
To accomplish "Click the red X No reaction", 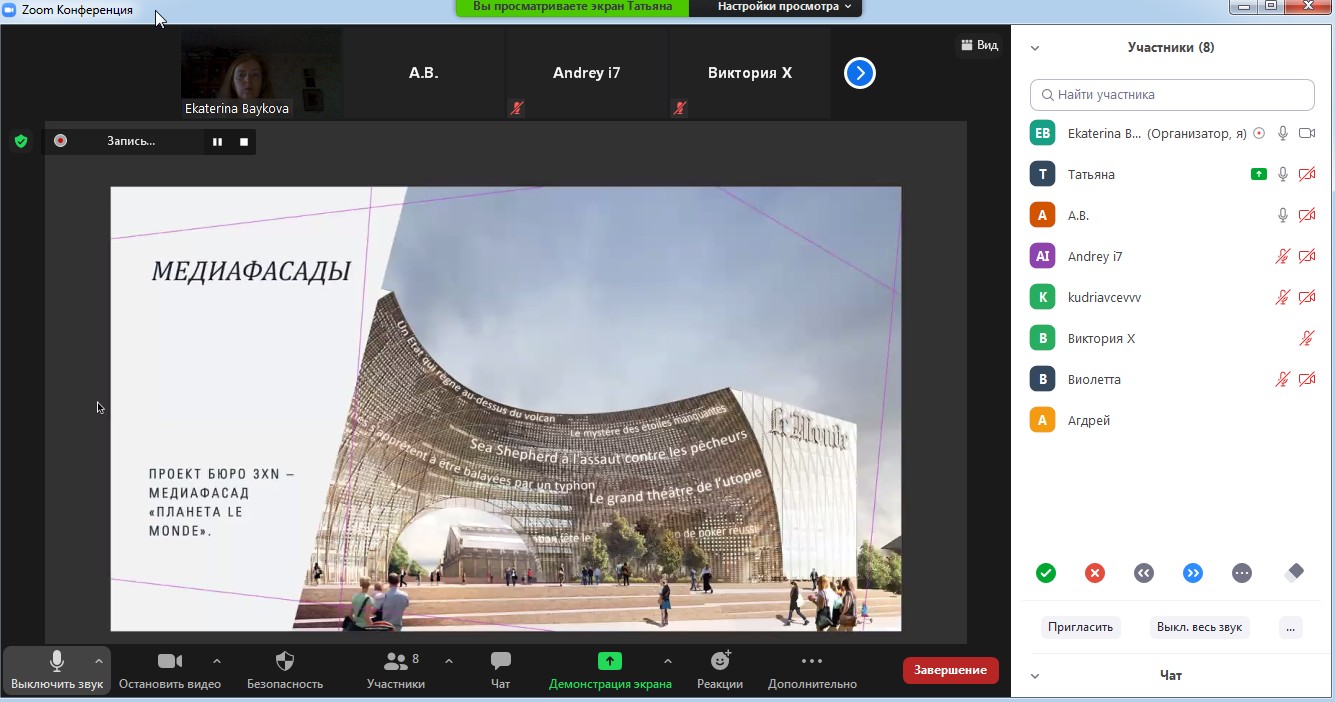I will click(x=1095, y=573).
